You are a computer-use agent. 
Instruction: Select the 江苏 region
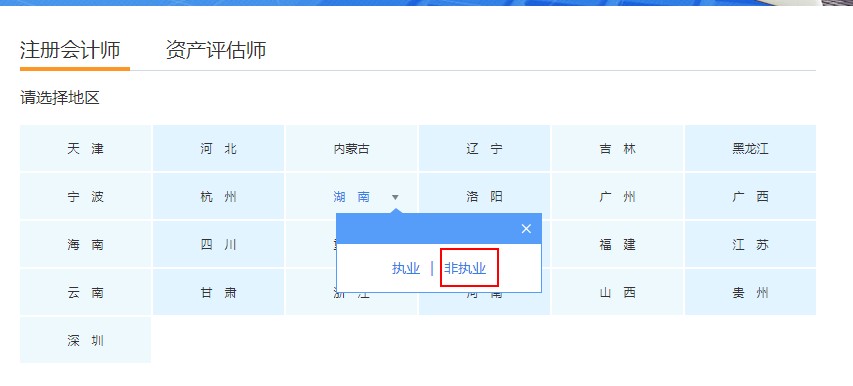[x=750, y=245]
